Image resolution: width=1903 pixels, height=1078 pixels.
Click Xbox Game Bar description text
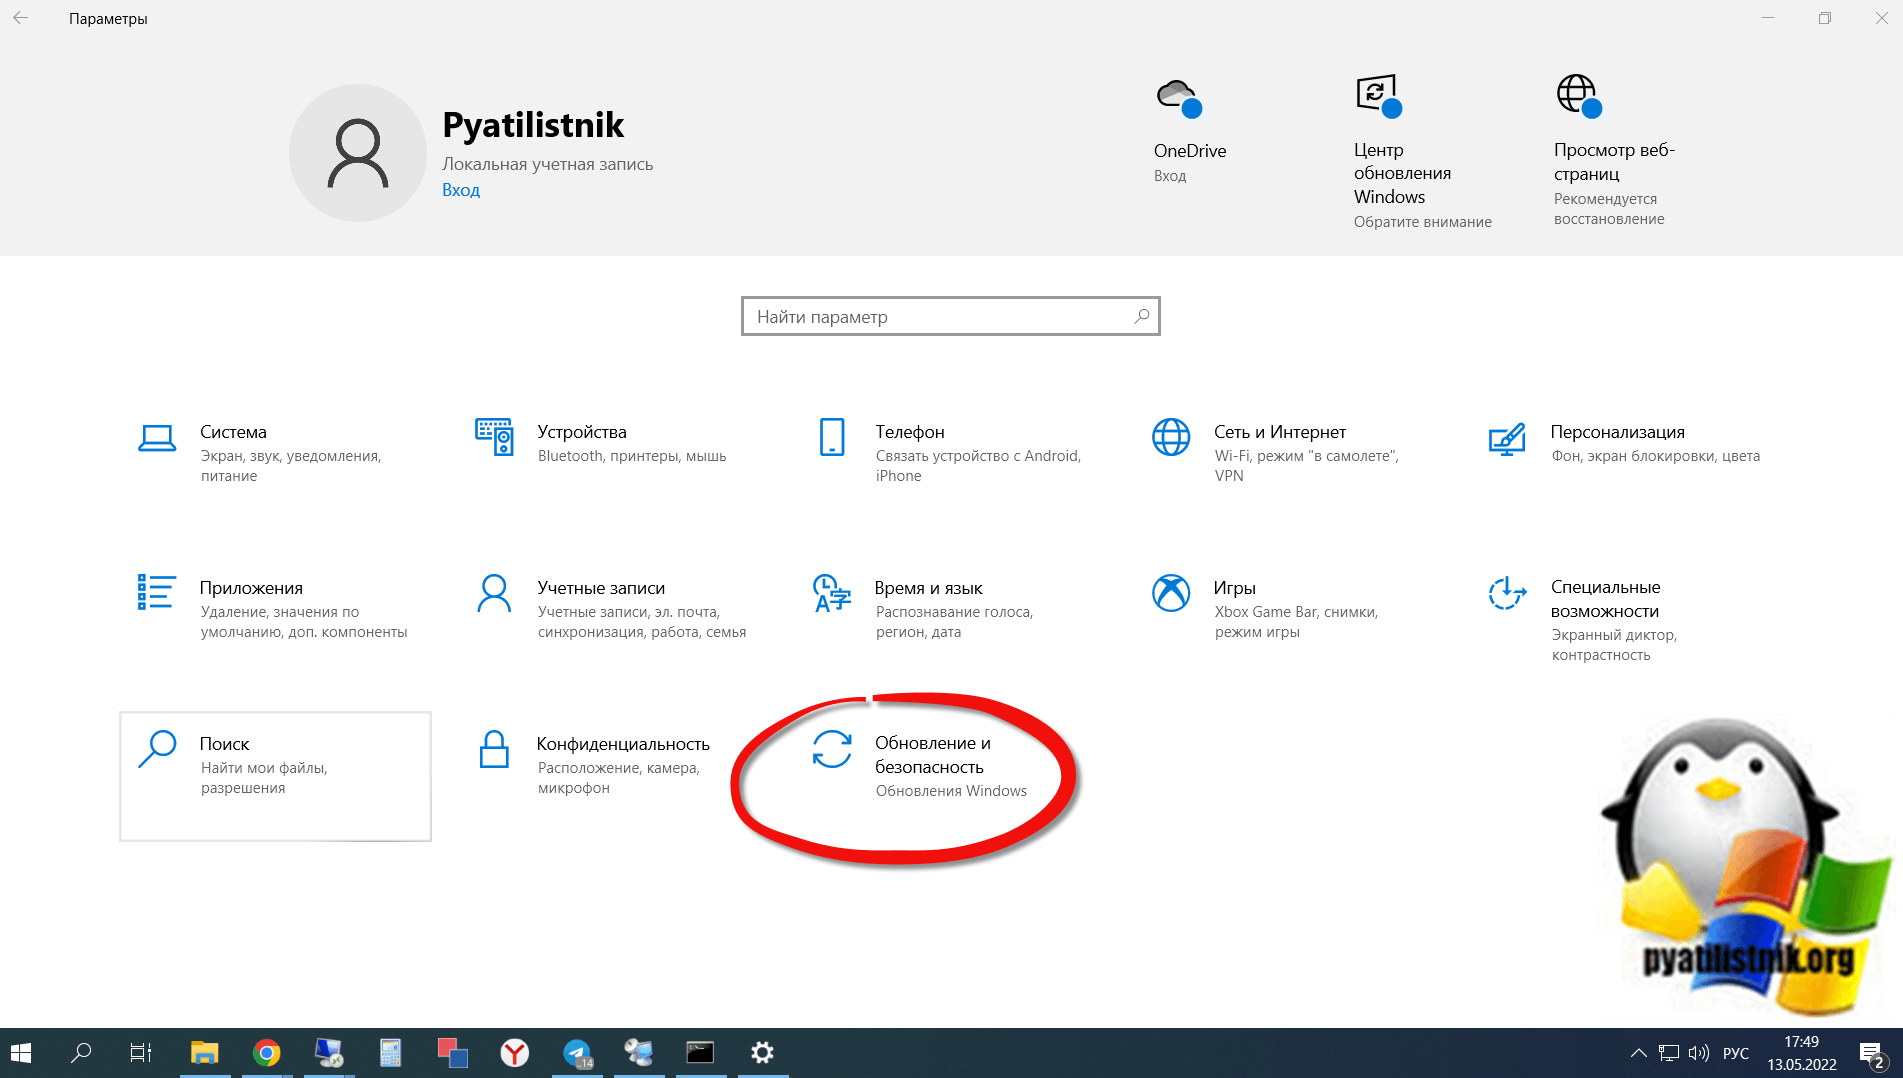pyautogui.click(x=1296, y=622)
